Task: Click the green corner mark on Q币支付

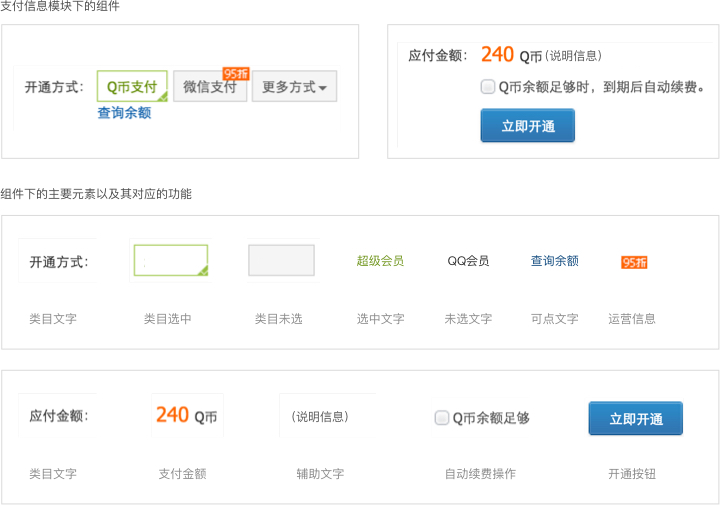Action: coord(162,96)
